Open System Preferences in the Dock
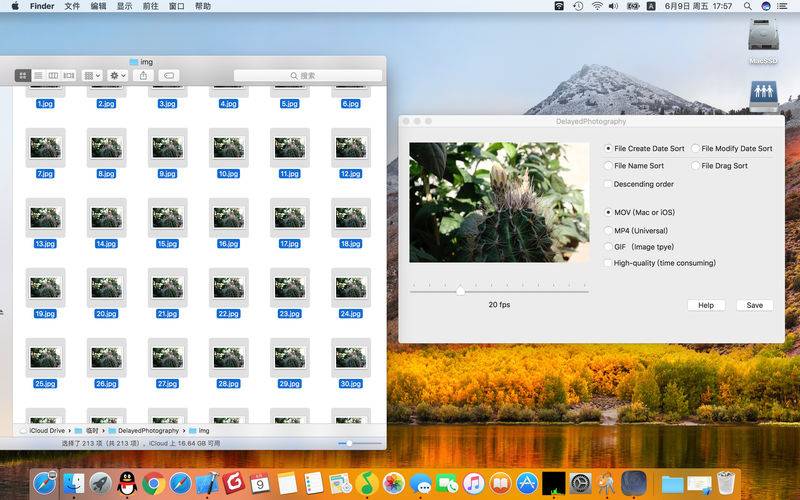The height and width of the screenshot is (500, 800). tap(581, 483)
